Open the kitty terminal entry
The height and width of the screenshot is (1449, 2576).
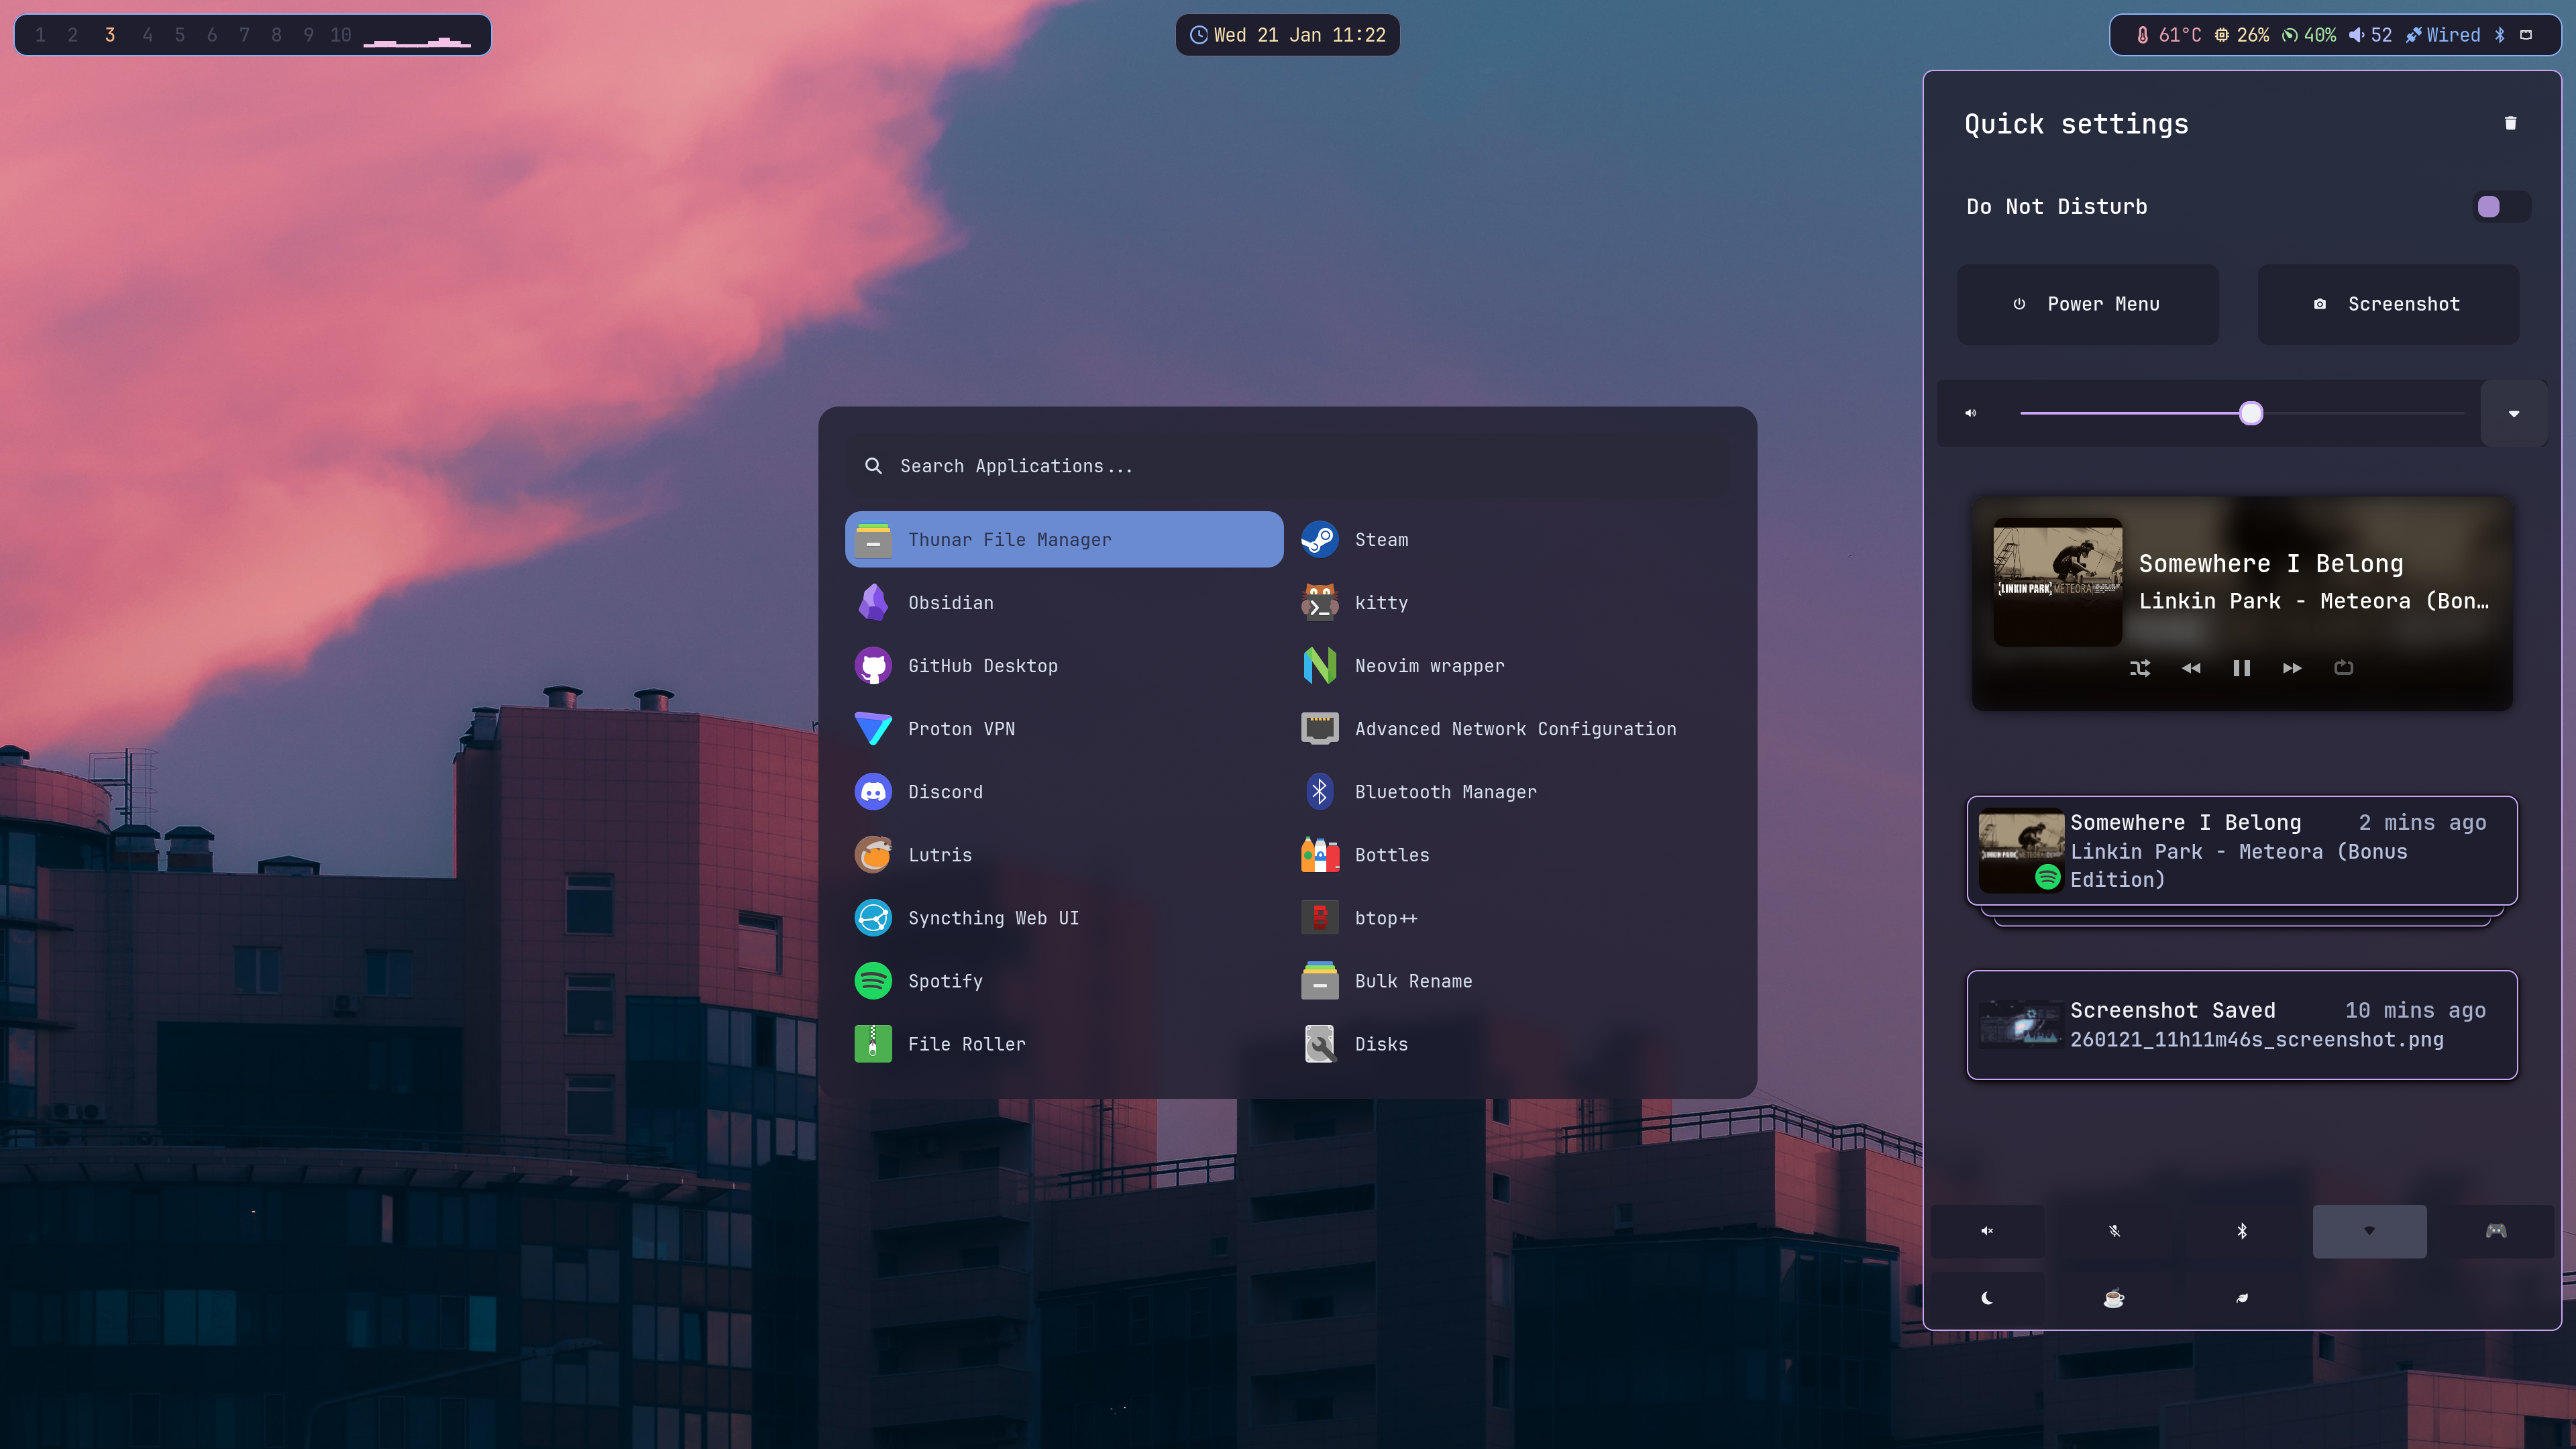1511,603
